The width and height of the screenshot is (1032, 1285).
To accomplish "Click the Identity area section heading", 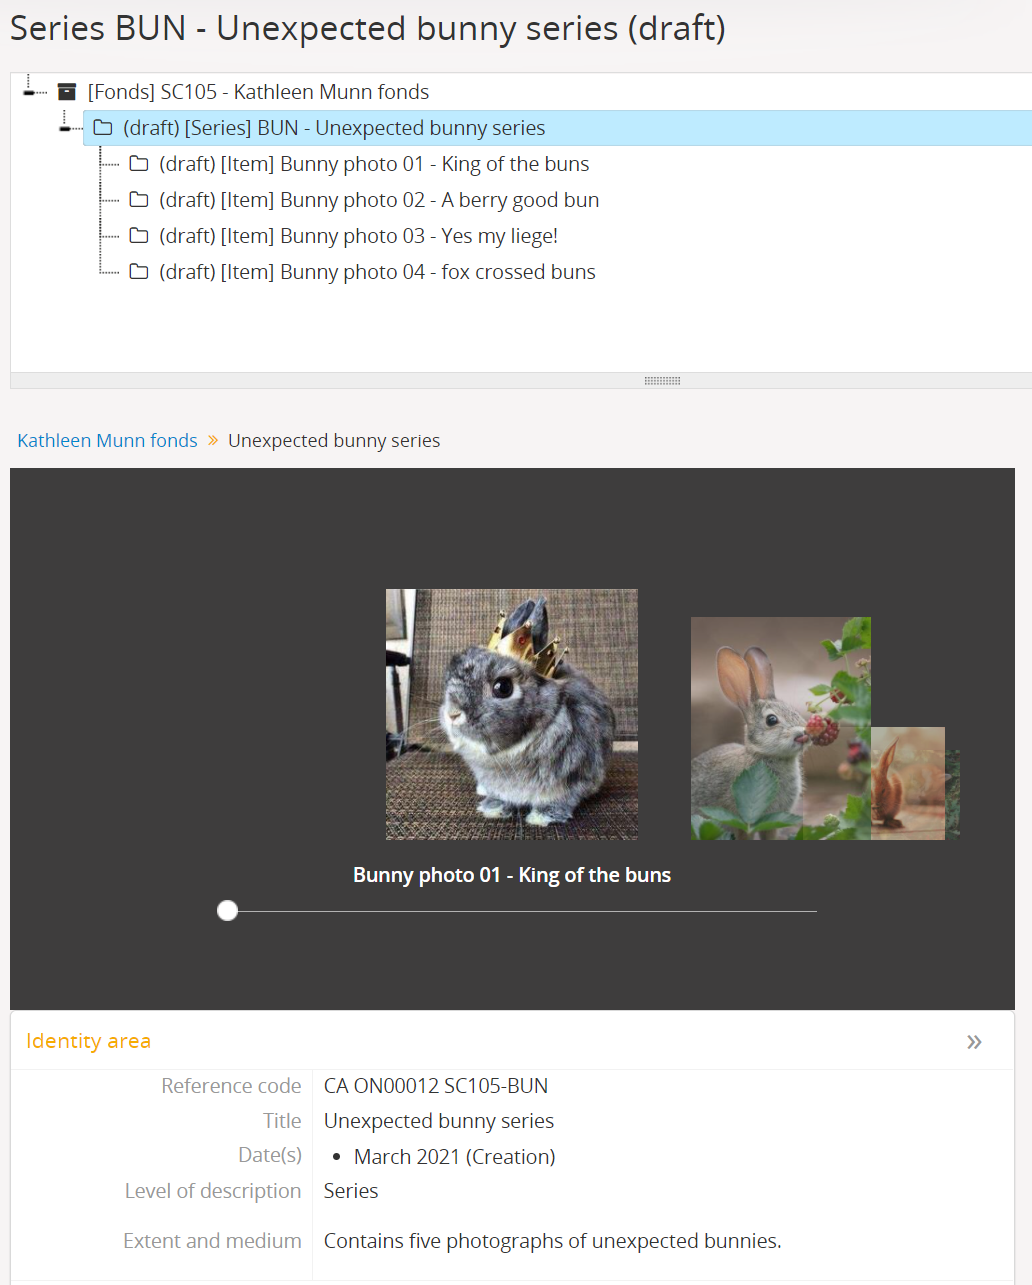I will (89, 1041).
